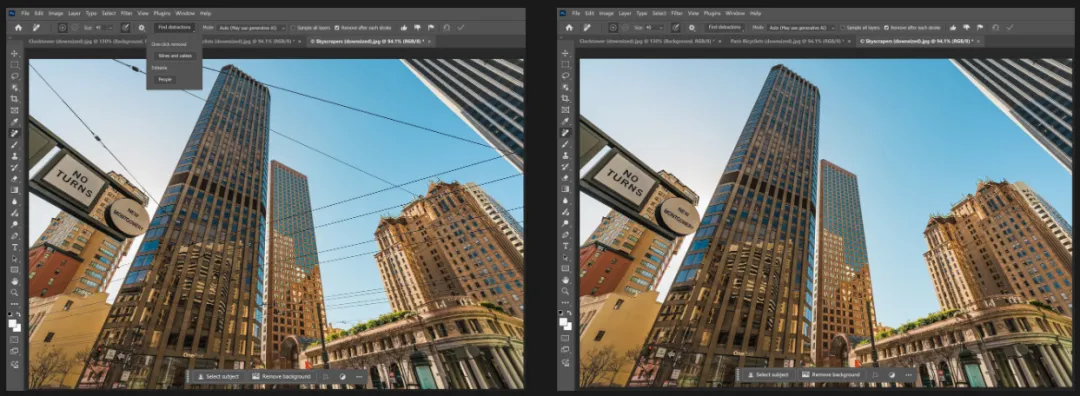Select the Hand tool in right window
Viewport: 1080px width, 396px height.
[x=565, y=280]
